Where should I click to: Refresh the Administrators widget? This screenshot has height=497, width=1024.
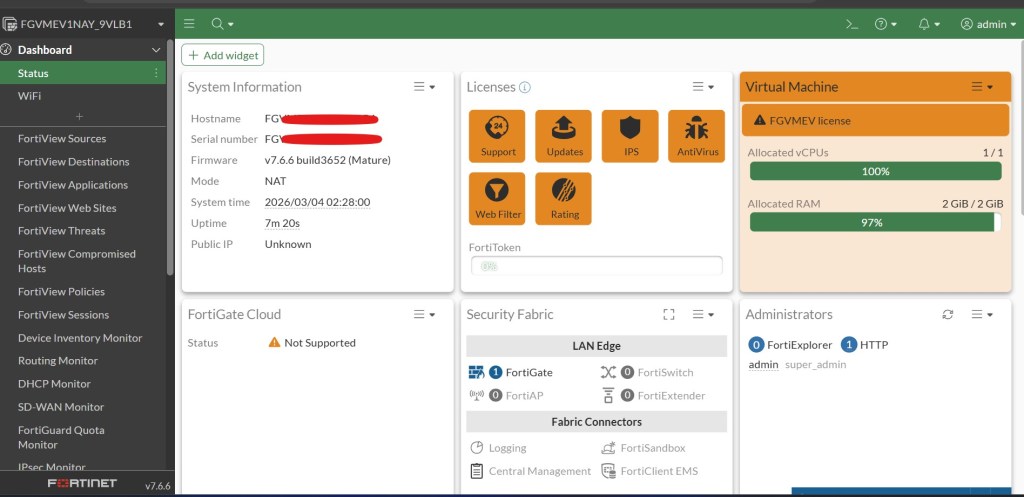(948, 315)
